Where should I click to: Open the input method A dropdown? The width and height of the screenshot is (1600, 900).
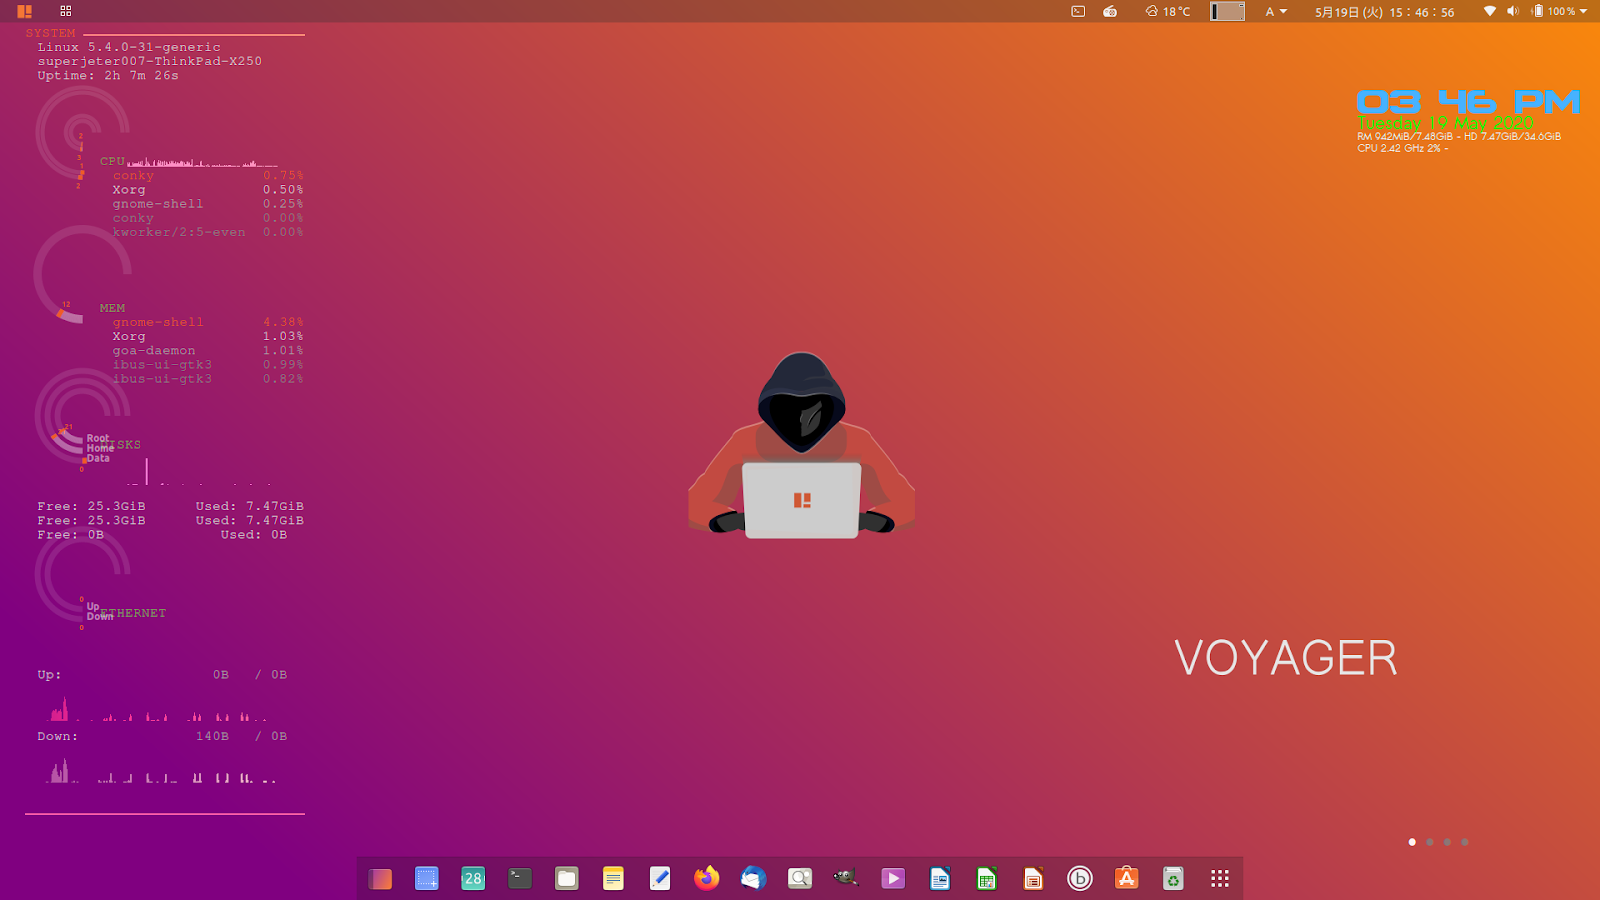[x=1276, y=11]
